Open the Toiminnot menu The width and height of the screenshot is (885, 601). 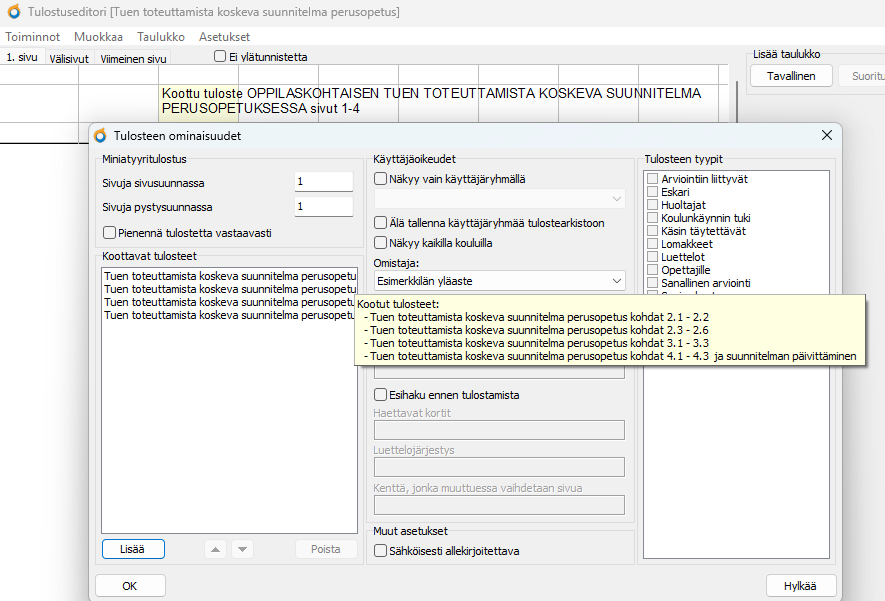click(x=33, y=36)
